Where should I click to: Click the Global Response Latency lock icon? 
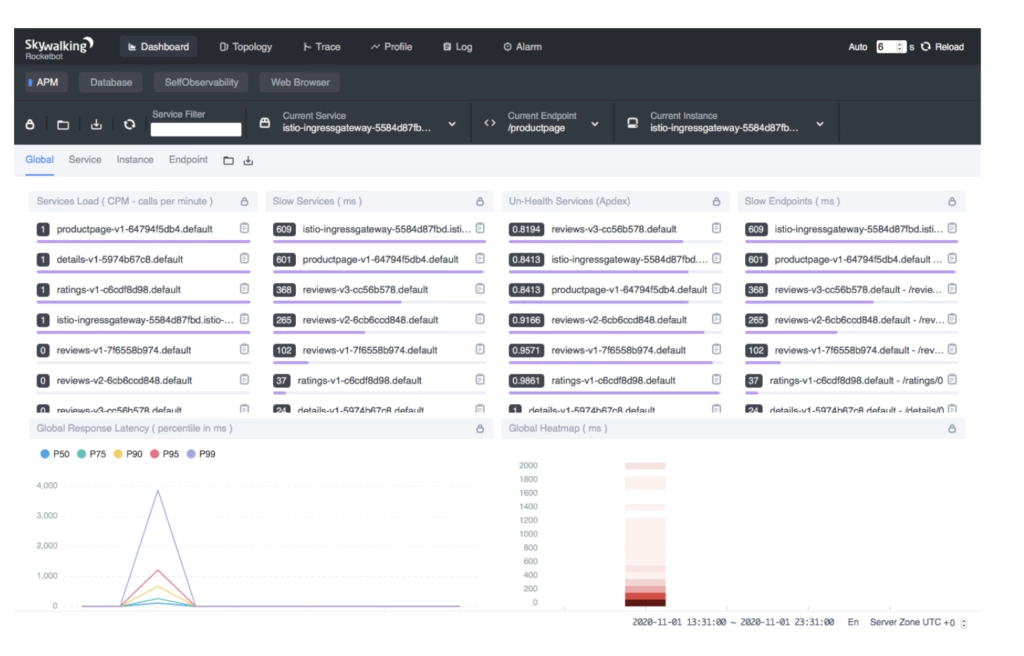(480, 429)
